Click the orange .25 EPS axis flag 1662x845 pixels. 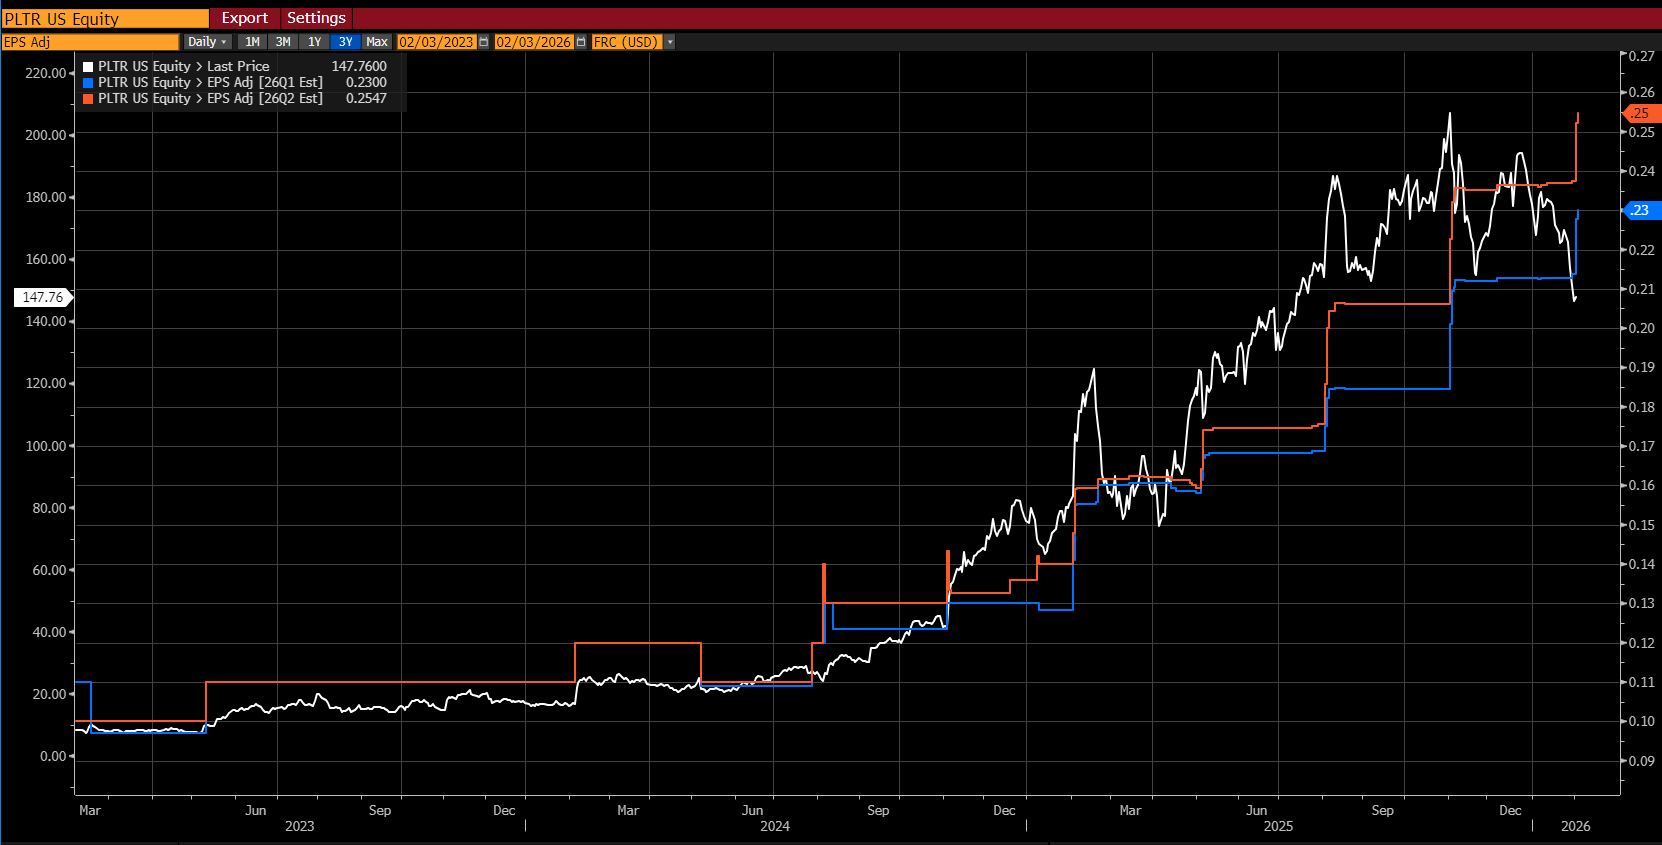click(1641, 113)
